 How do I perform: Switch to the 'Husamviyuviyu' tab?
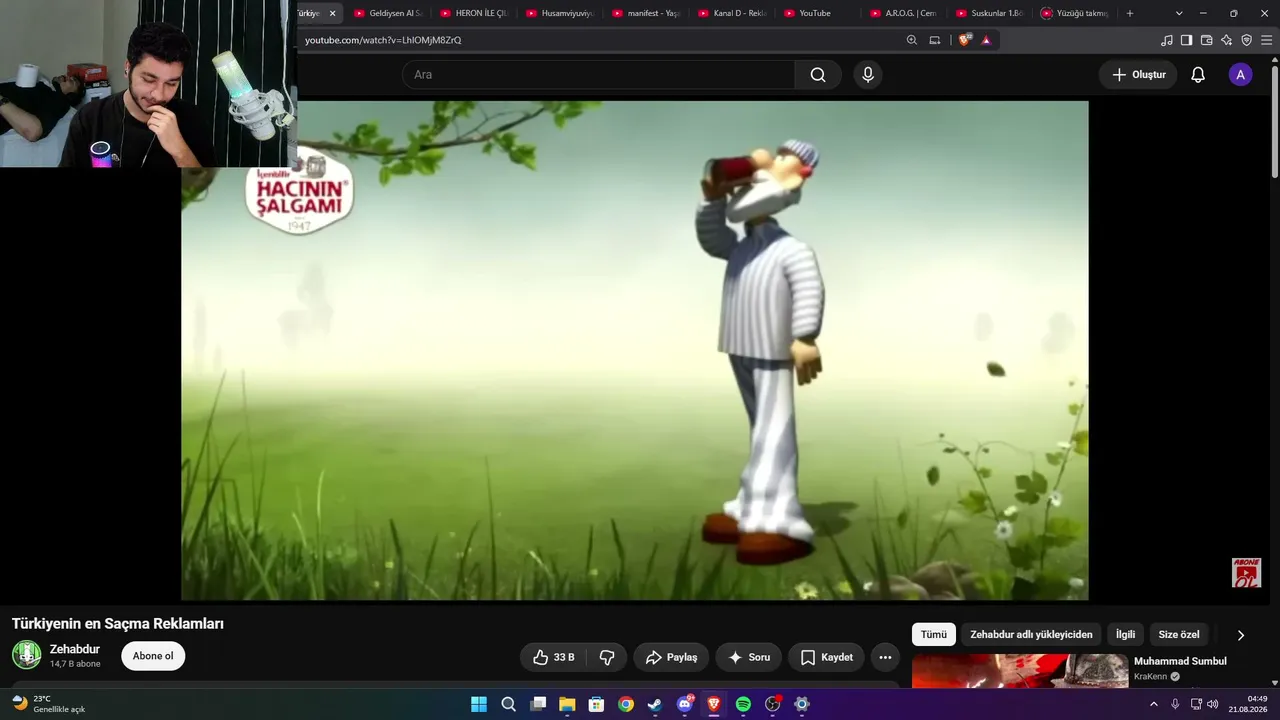[x=559, y=13]
